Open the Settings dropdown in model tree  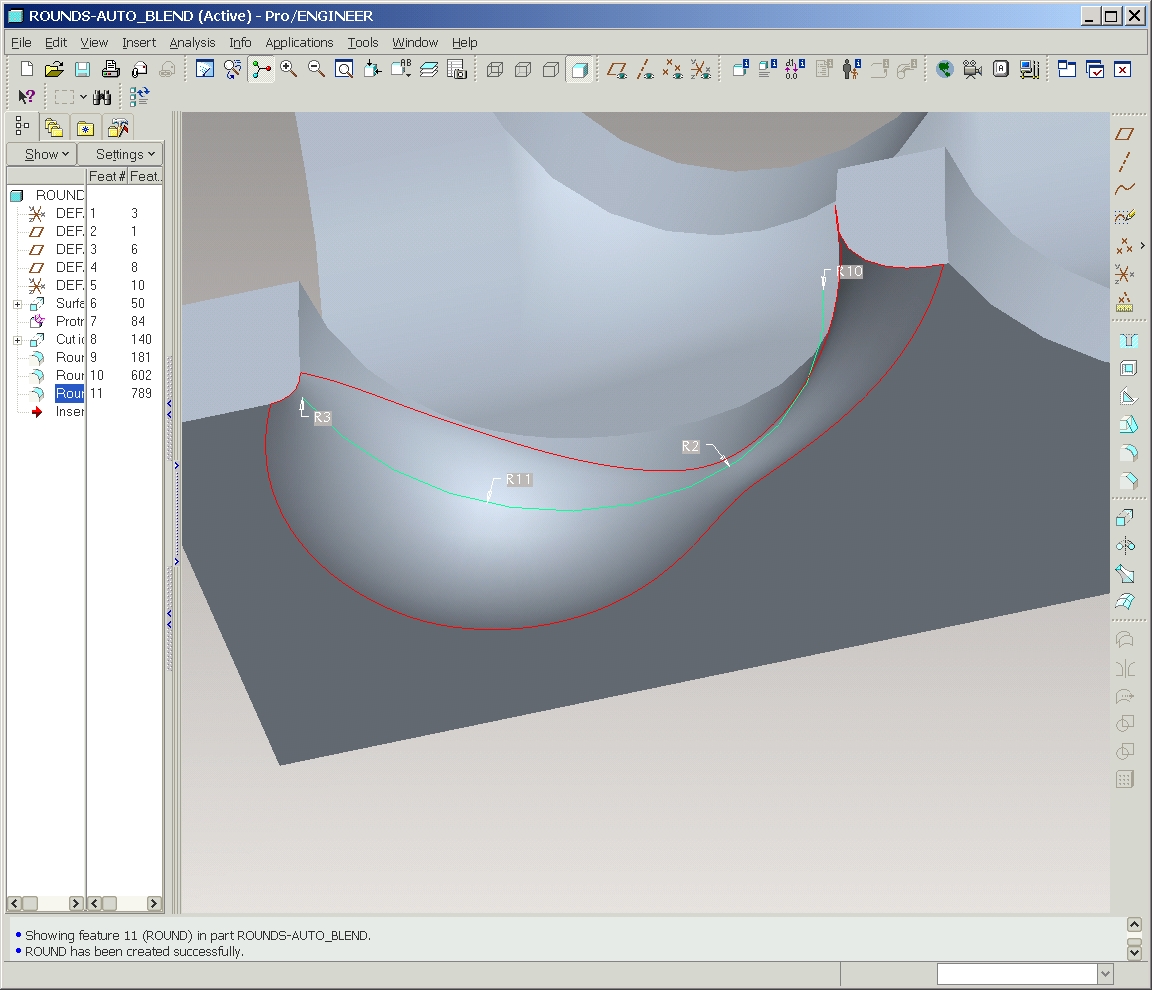pos(122,154)
